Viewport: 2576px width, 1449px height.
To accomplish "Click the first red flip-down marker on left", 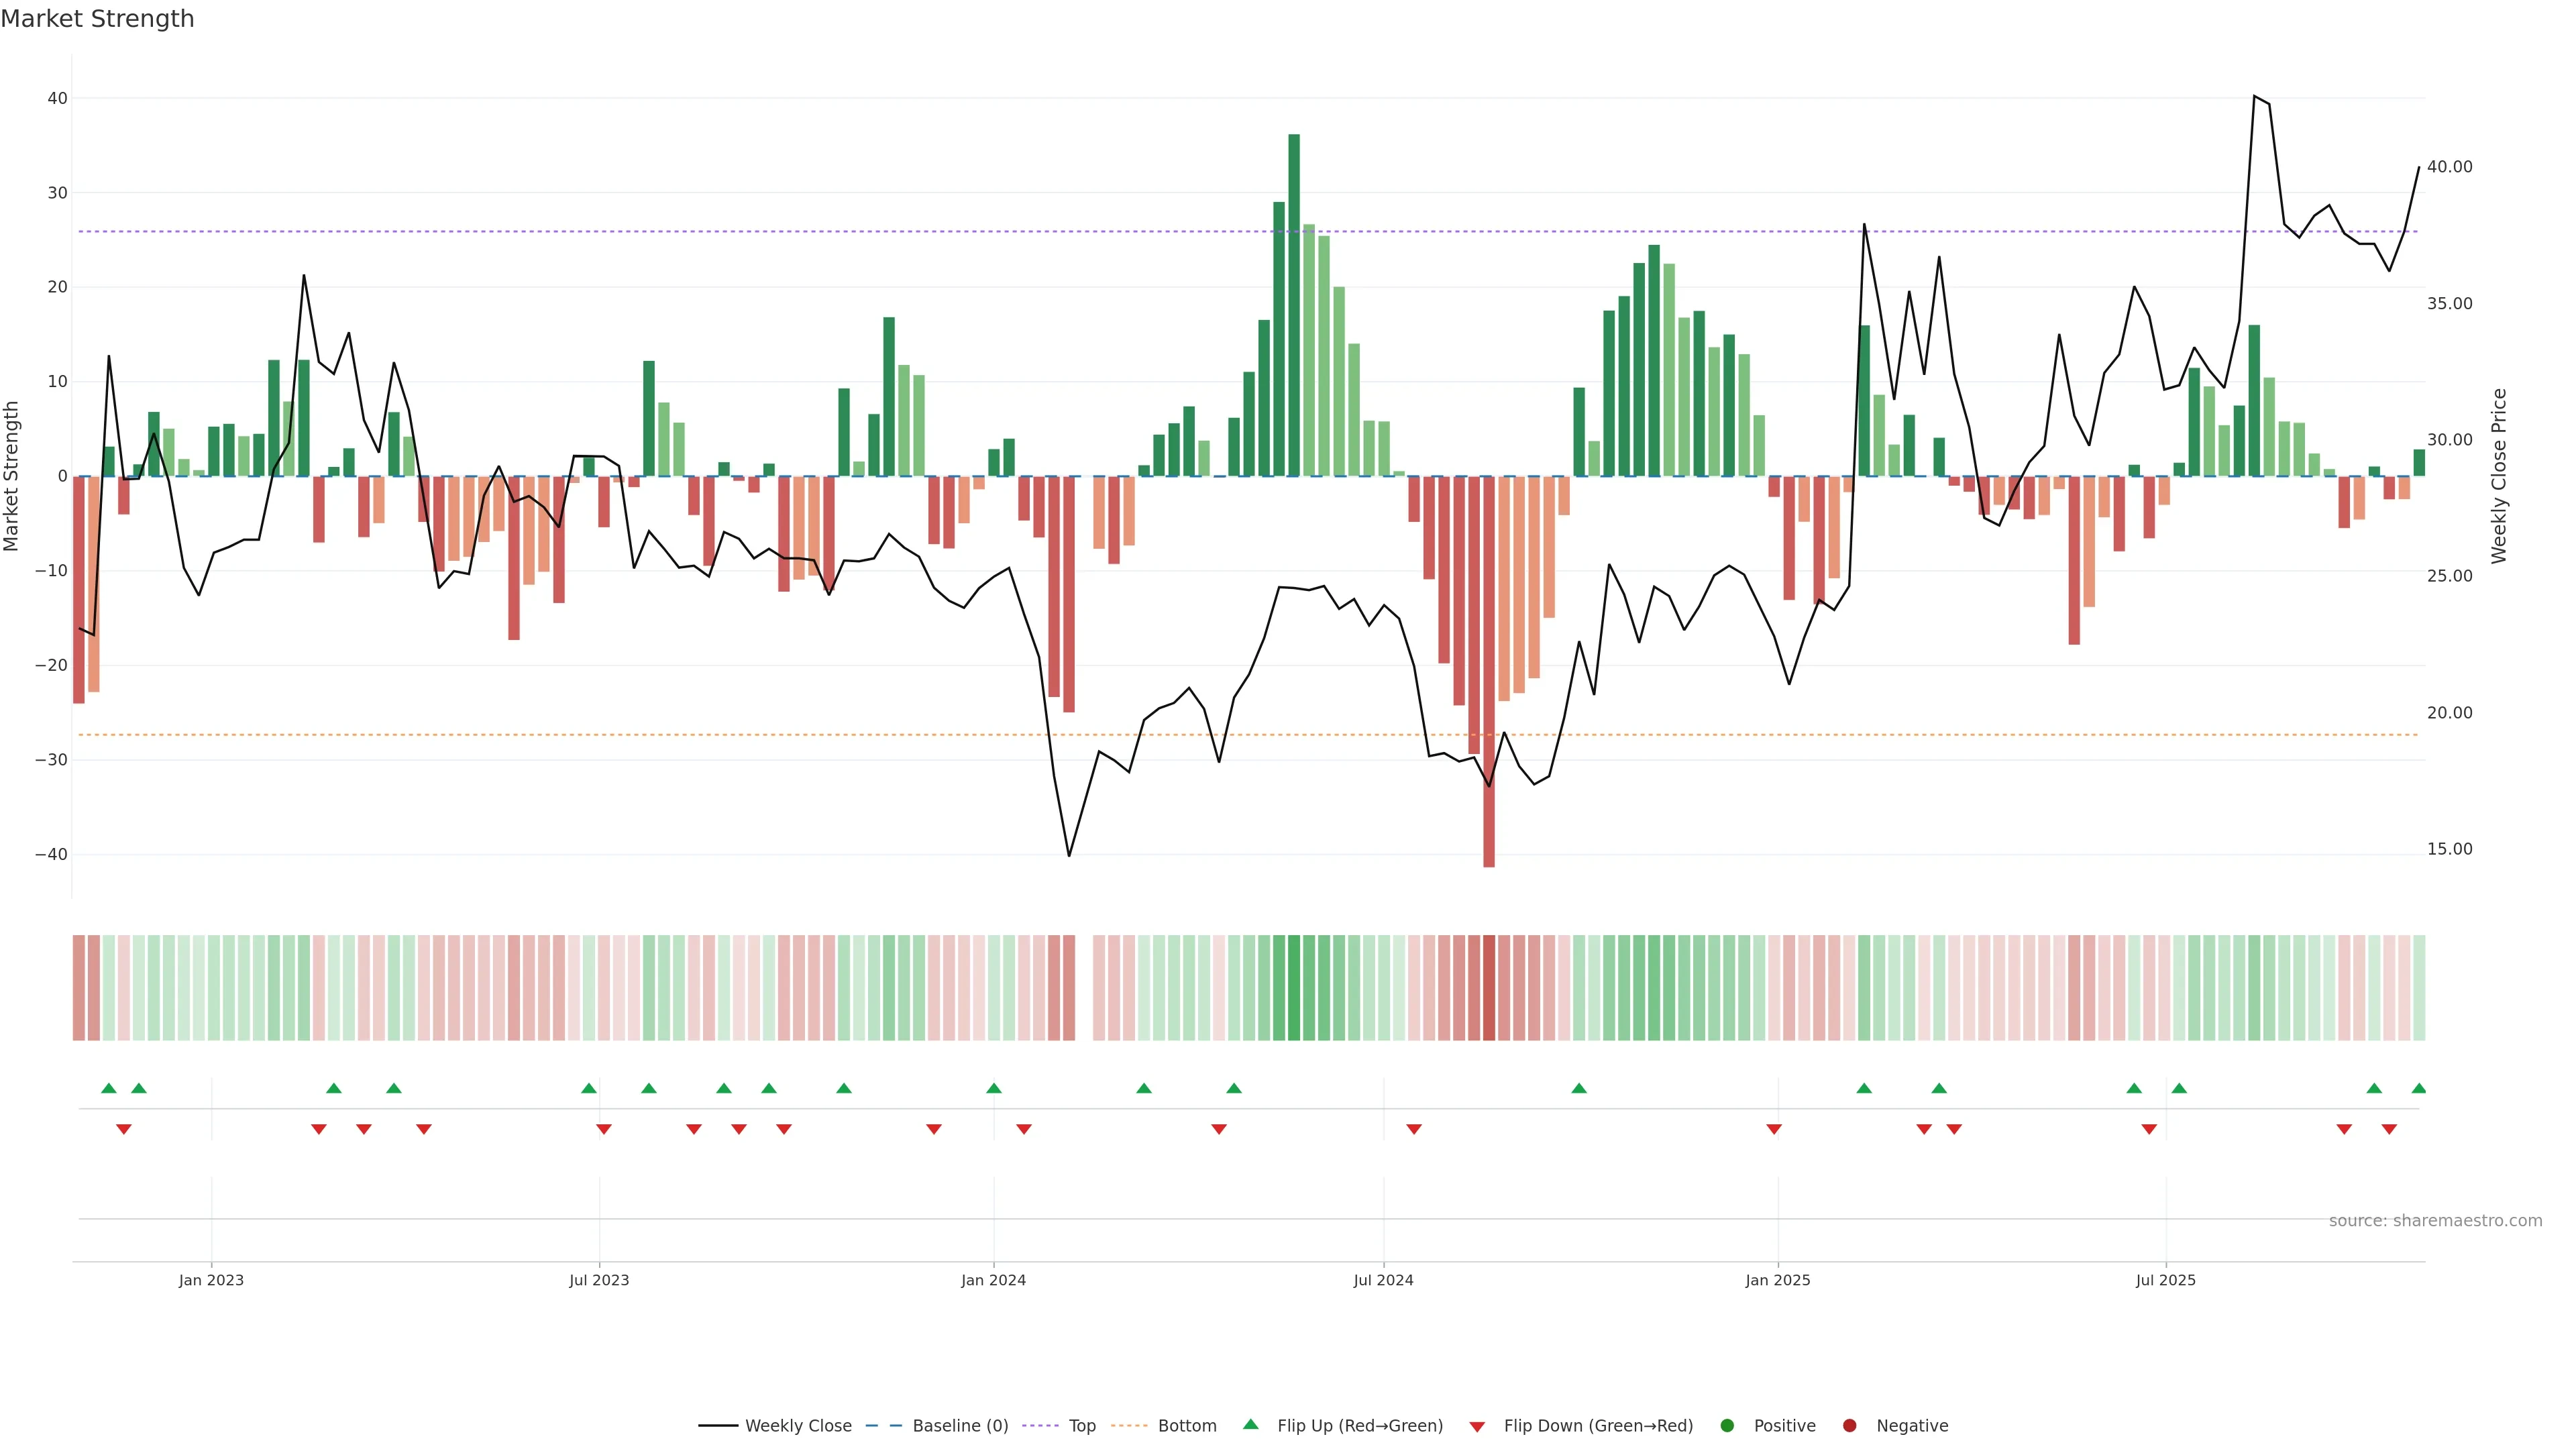I will (124, 1129).
